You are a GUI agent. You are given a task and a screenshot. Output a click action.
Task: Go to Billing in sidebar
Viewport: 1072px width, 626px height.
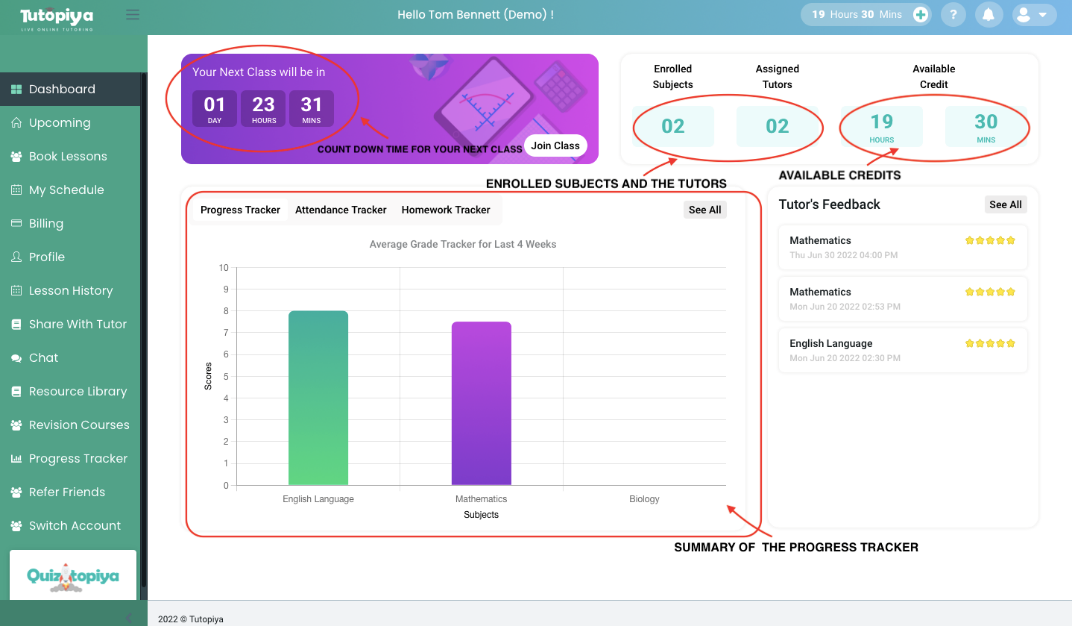(46, 224)
